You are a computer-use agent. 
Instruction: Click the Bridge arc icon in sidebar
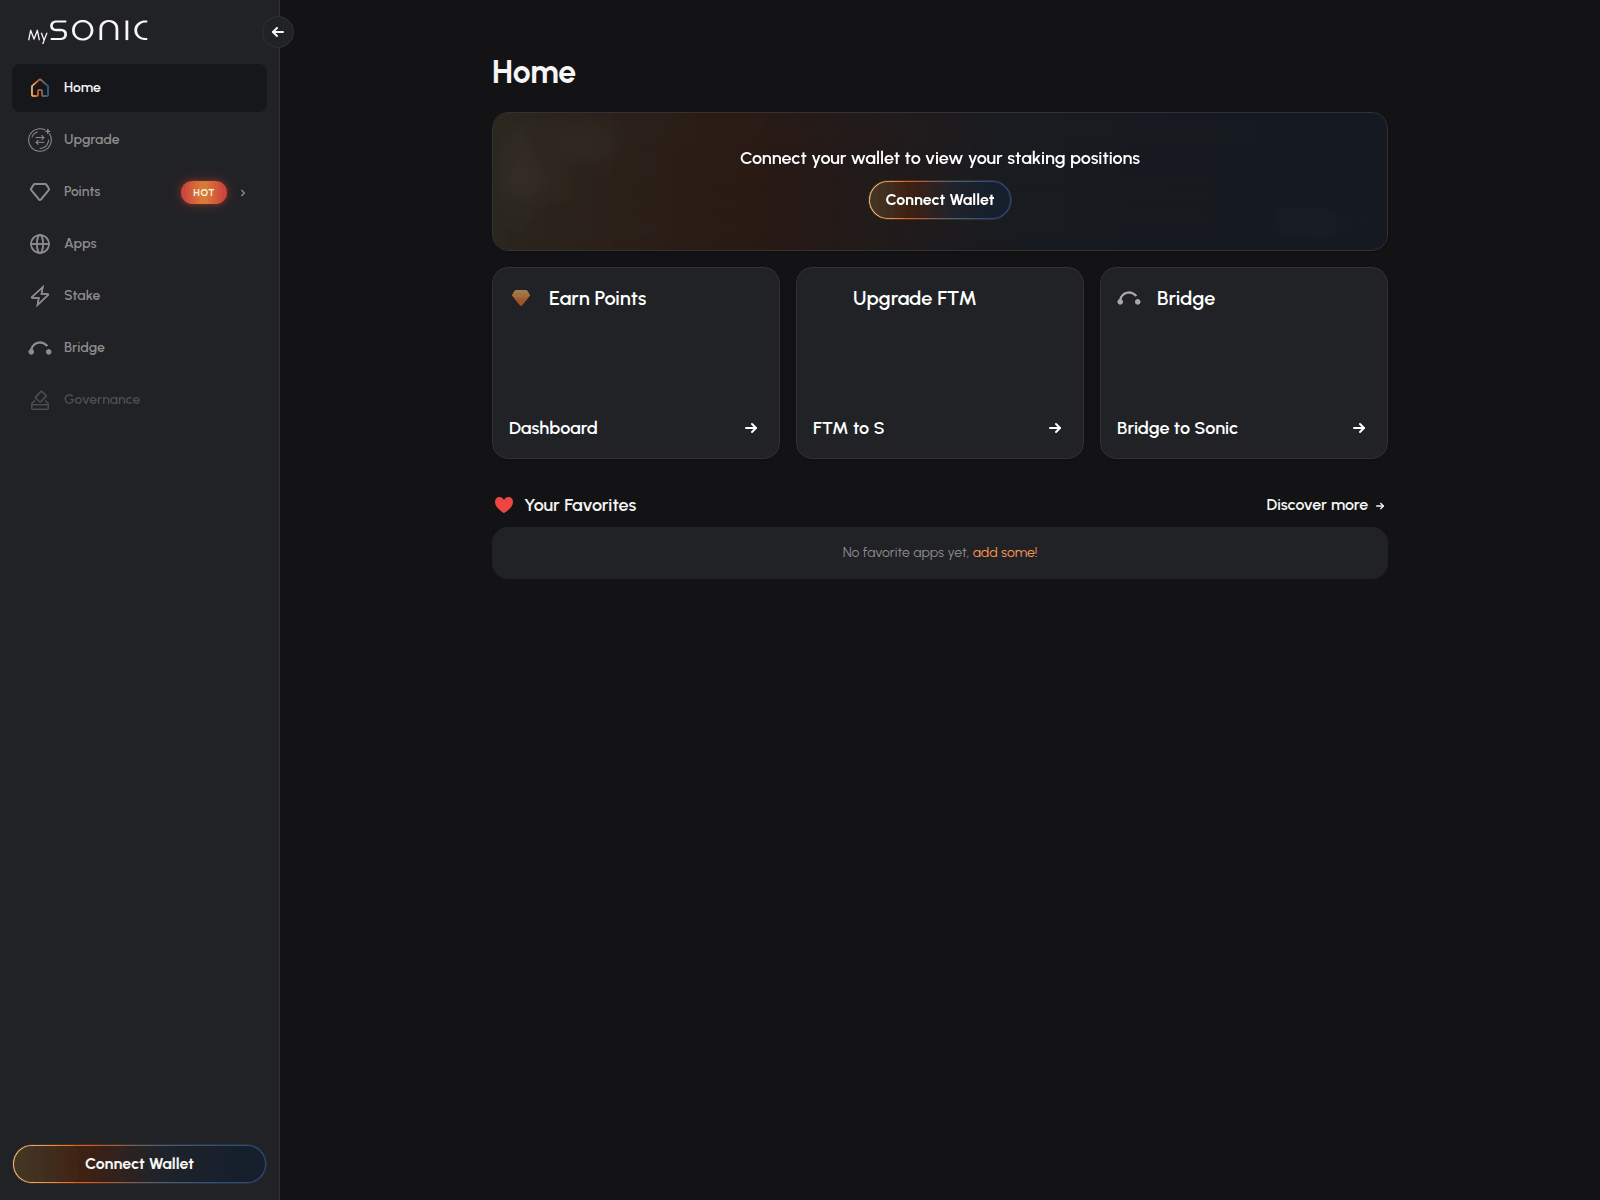click(40, 348)
